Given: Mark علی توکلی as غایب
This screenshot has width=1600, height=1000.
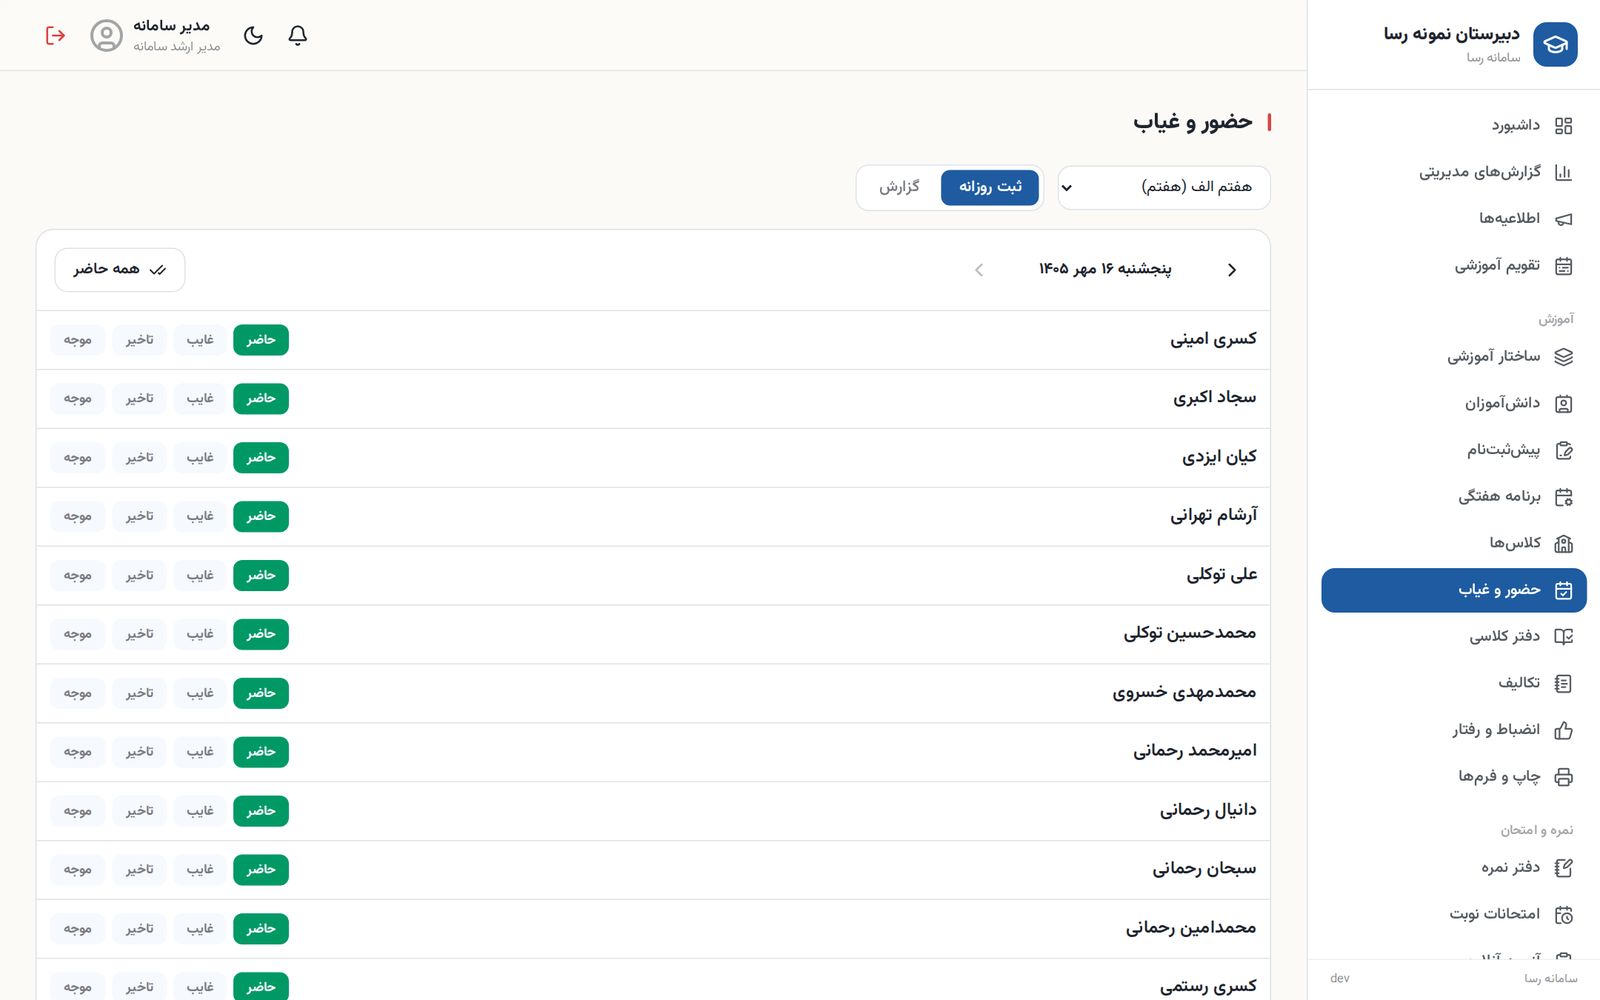Looking at the screenshot, I should point(200,575).
